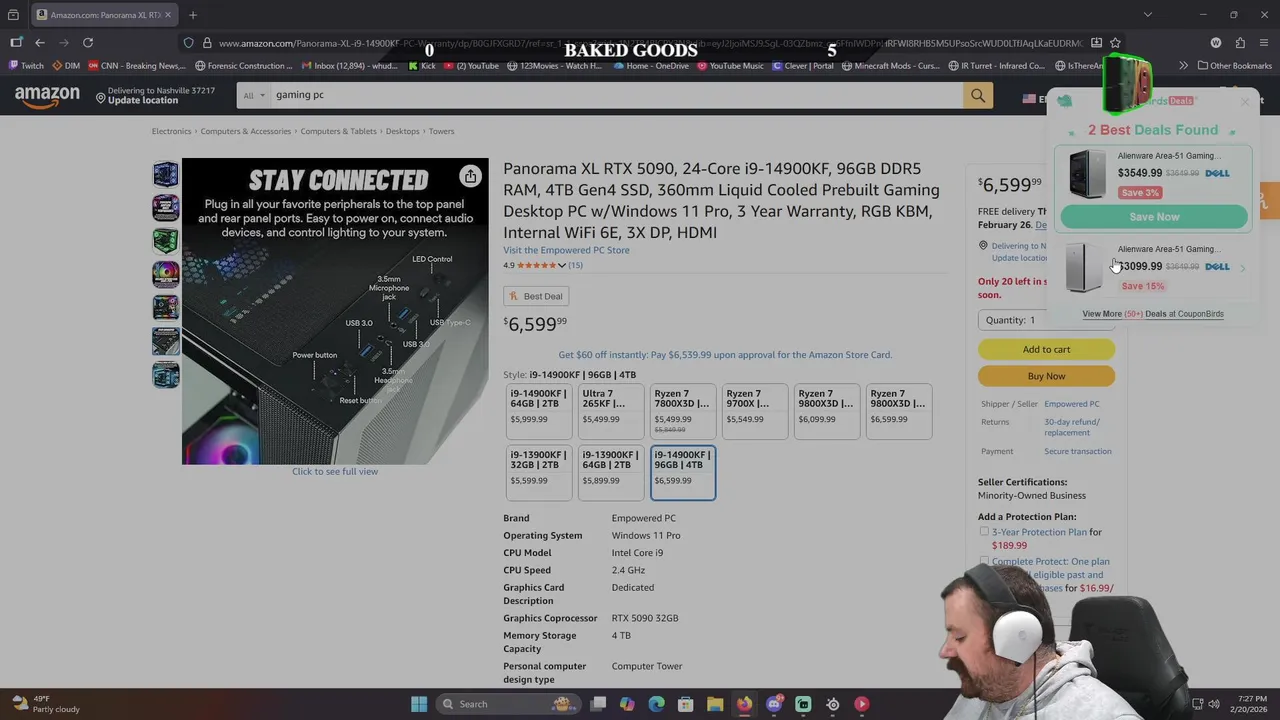
Task: Expand second Alienware deal with arrow
Action: [x=1242, y=268]
